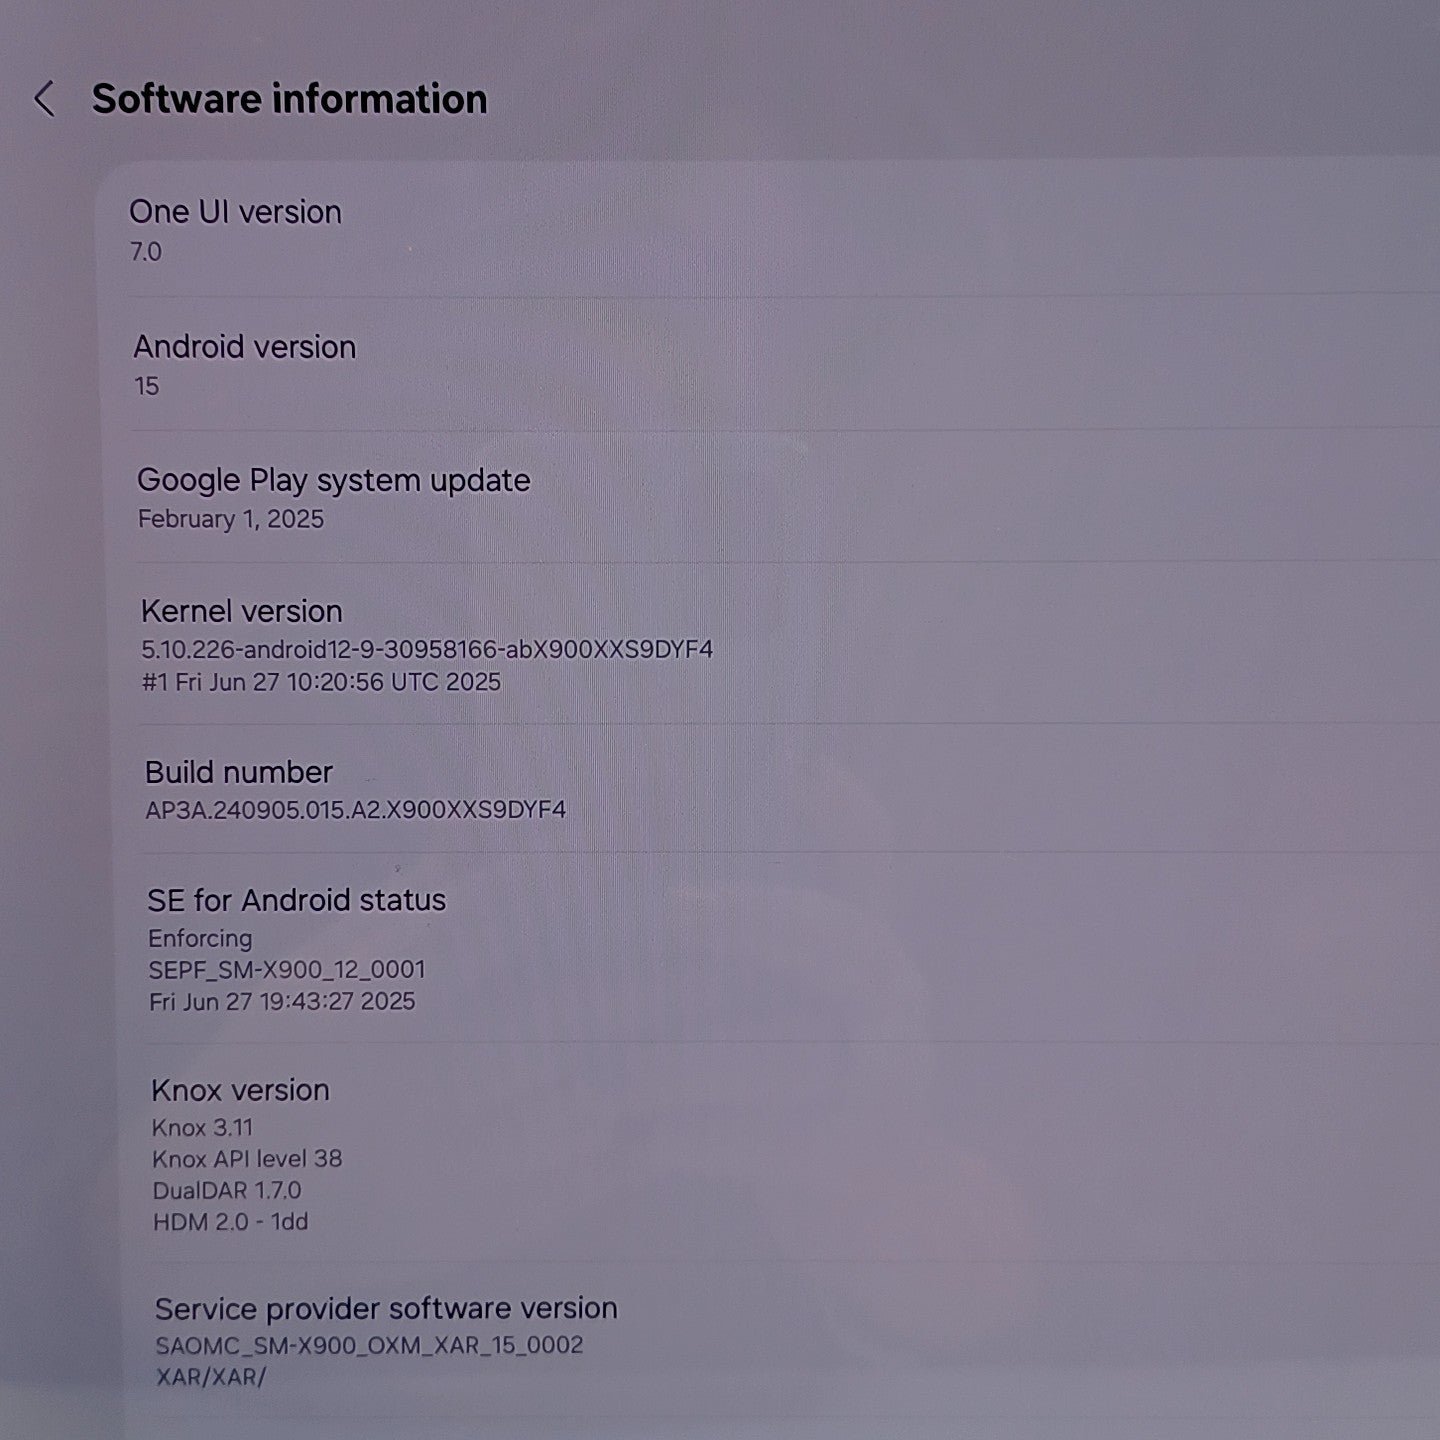The width and height of the screenshot is (1440, 1440).
Task: Click the kernel string starting 5.10.226-android12
Action: pos(427,650)
